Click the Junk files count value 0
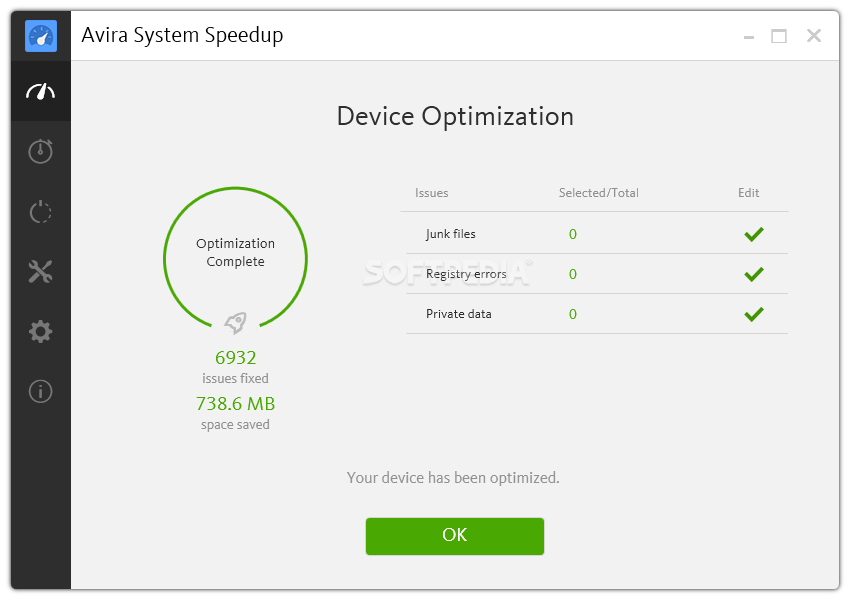Image resolution: width=850 pixels, height=600 pixels. (572, 234)
